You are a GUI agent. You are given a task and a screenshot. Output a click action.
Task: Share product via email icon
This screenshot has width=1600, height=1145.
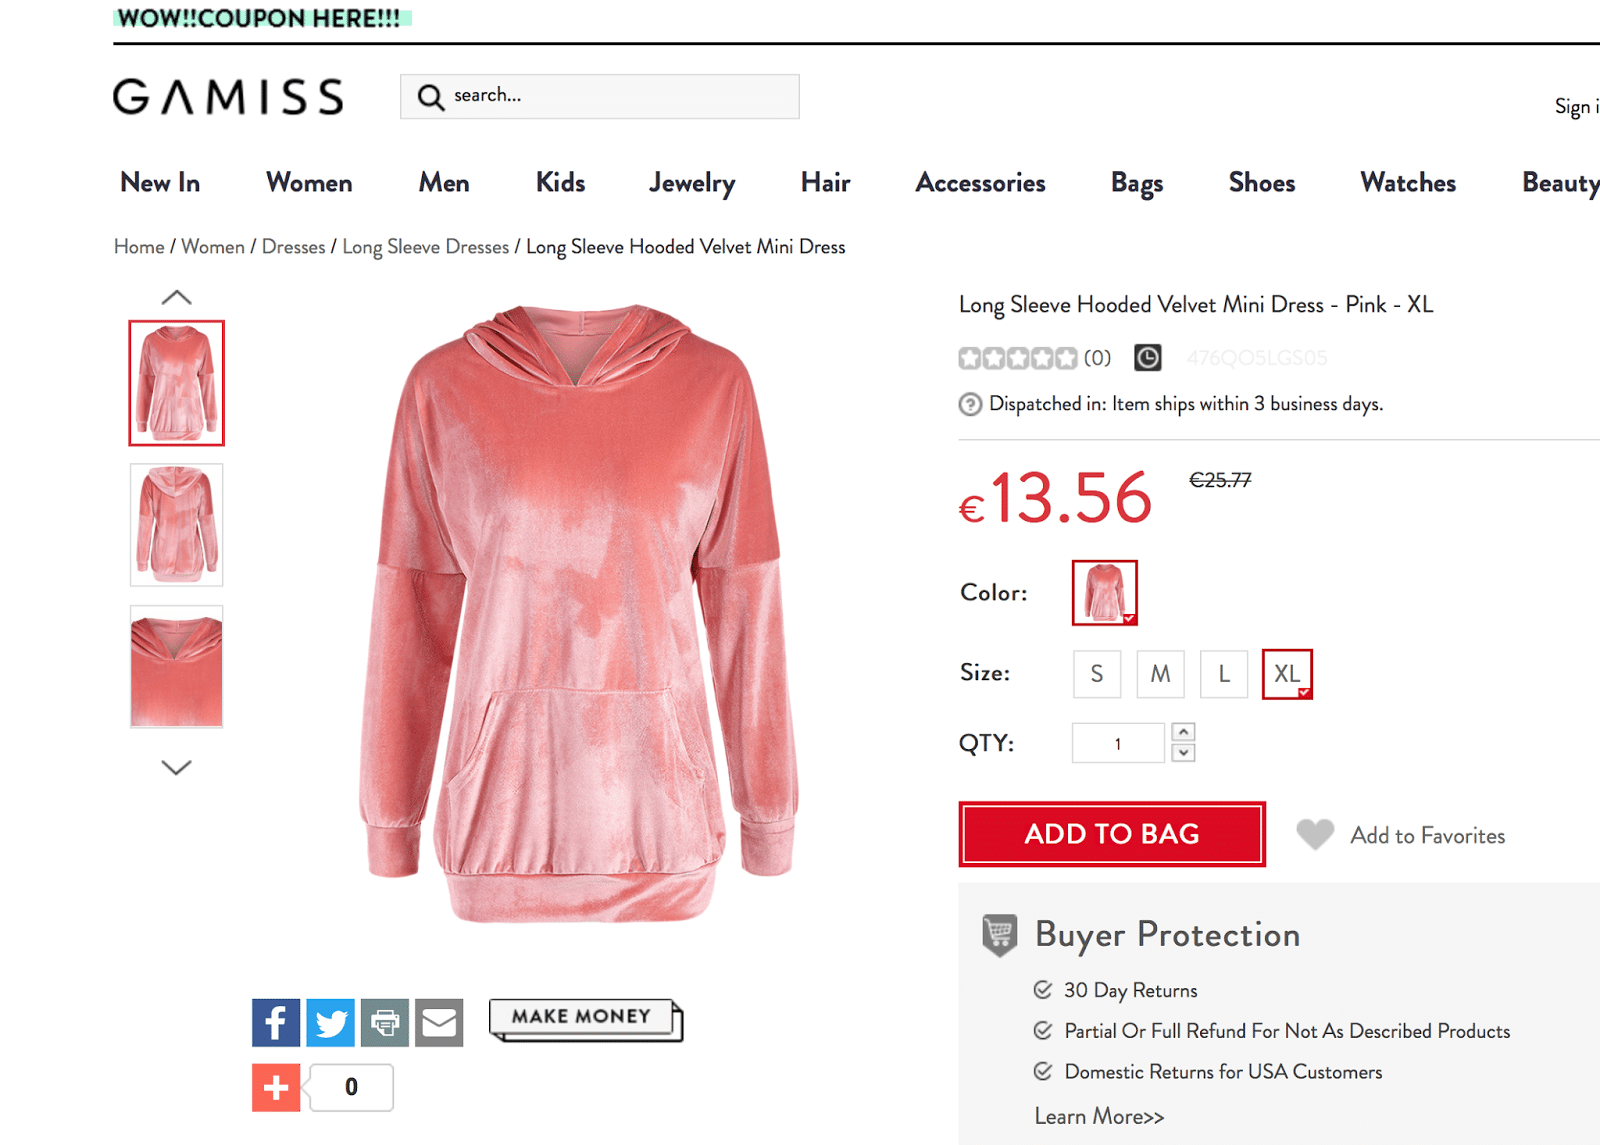coord(439,1022)
